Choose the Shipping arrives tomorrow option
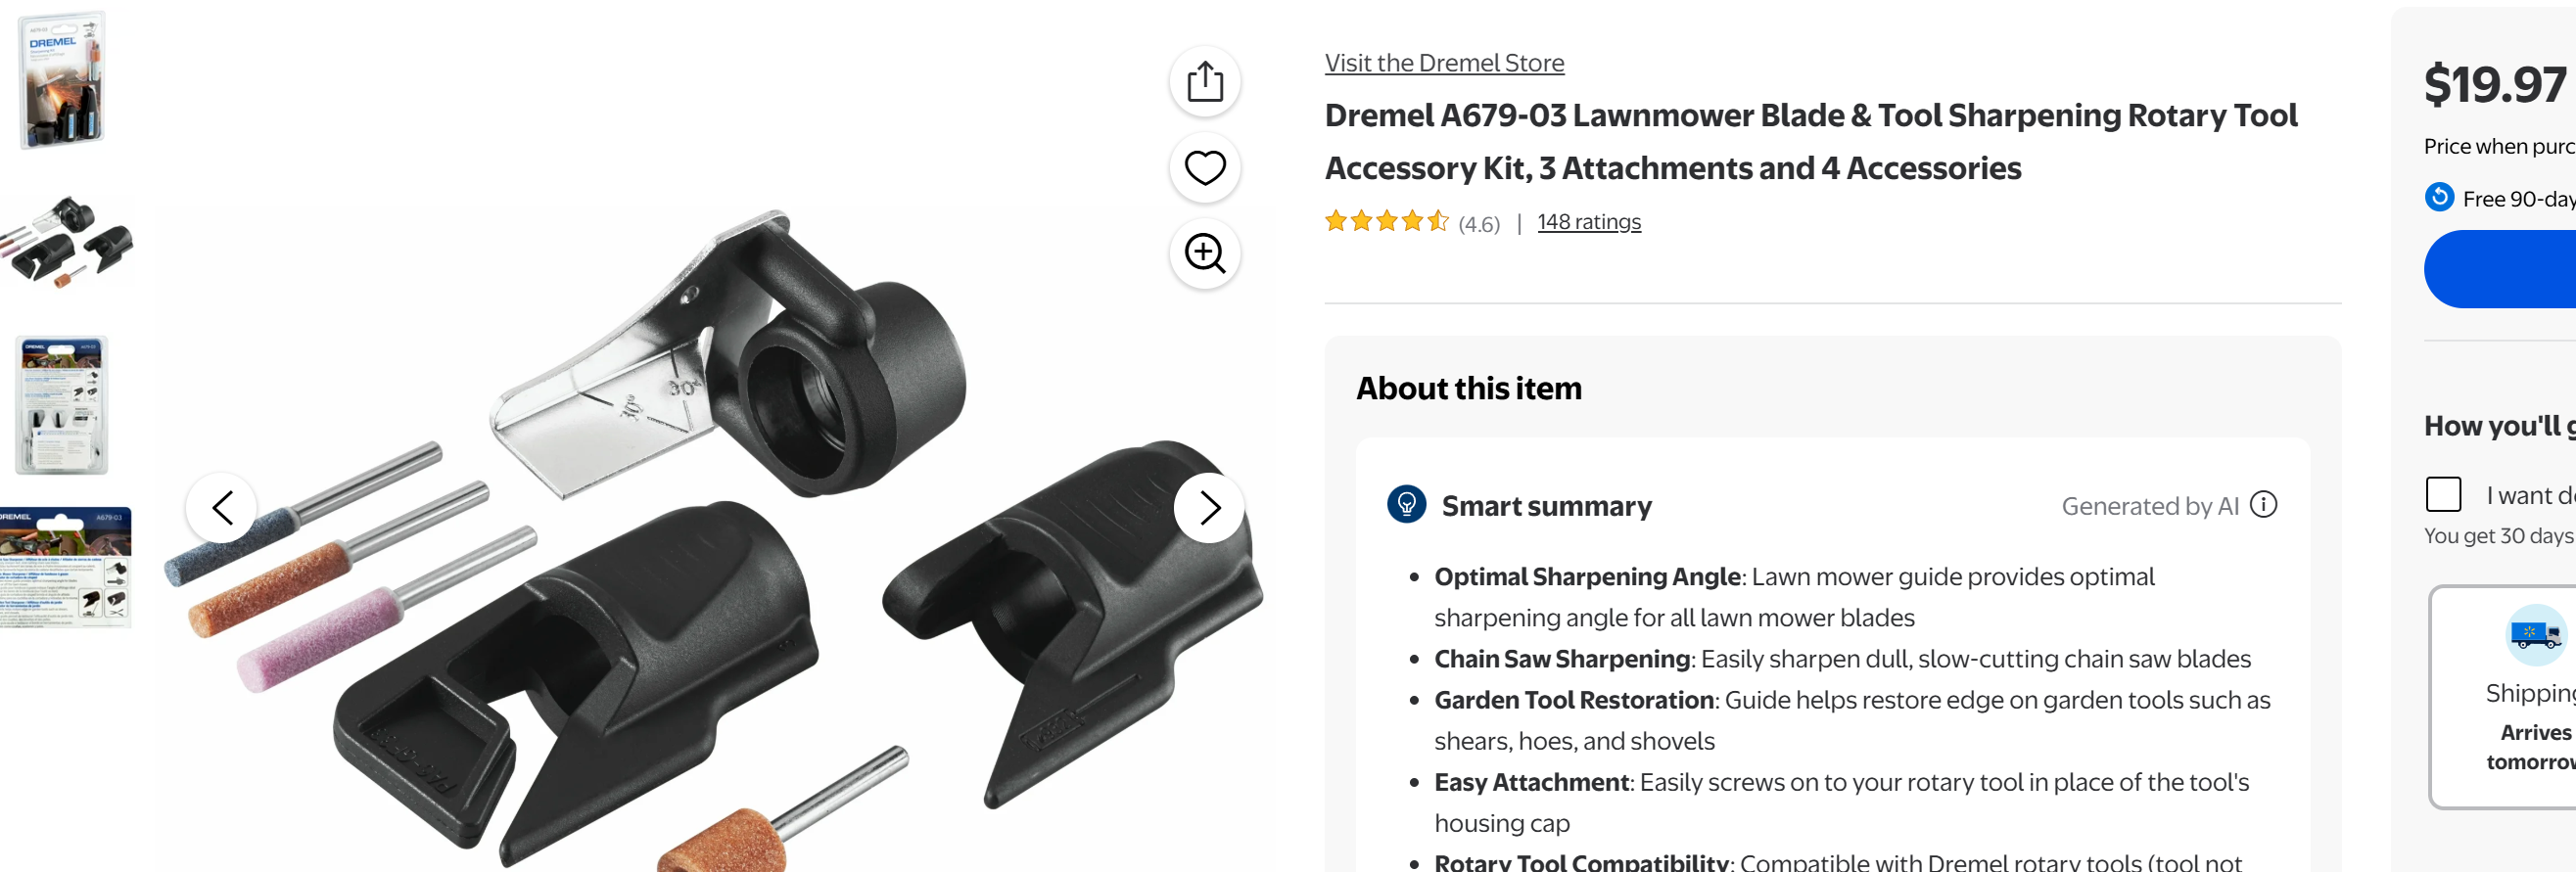The width and height of the screenshot is (2576, 872). pos(2503,698)
